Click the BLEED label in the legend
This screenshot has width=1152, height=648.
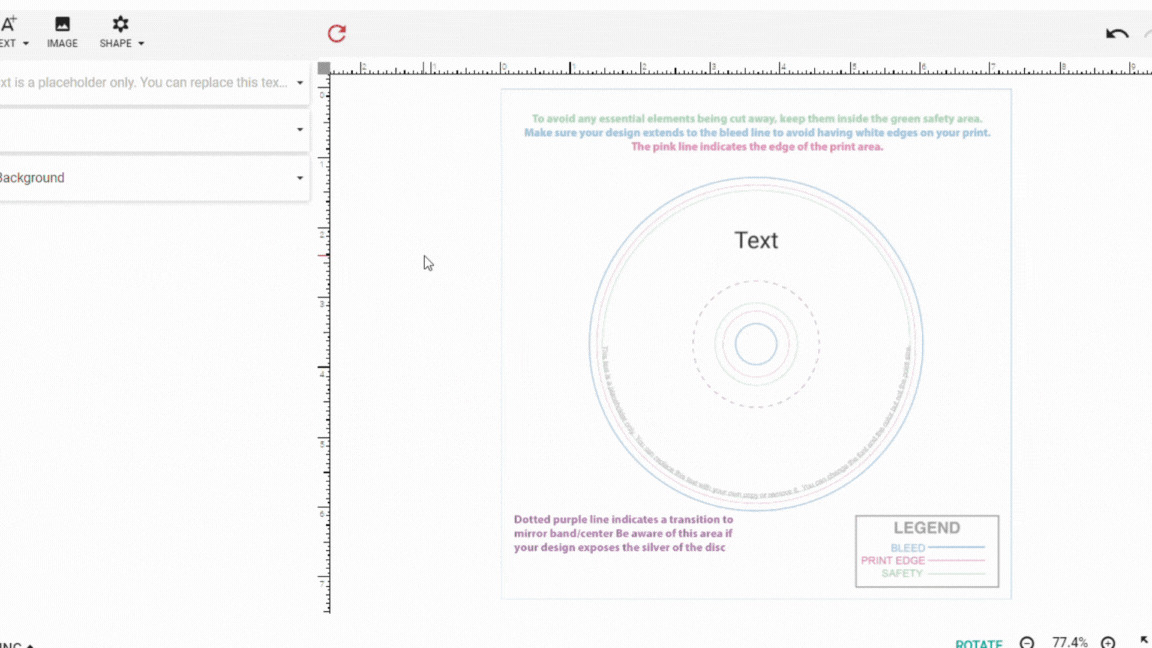point(907,548)
